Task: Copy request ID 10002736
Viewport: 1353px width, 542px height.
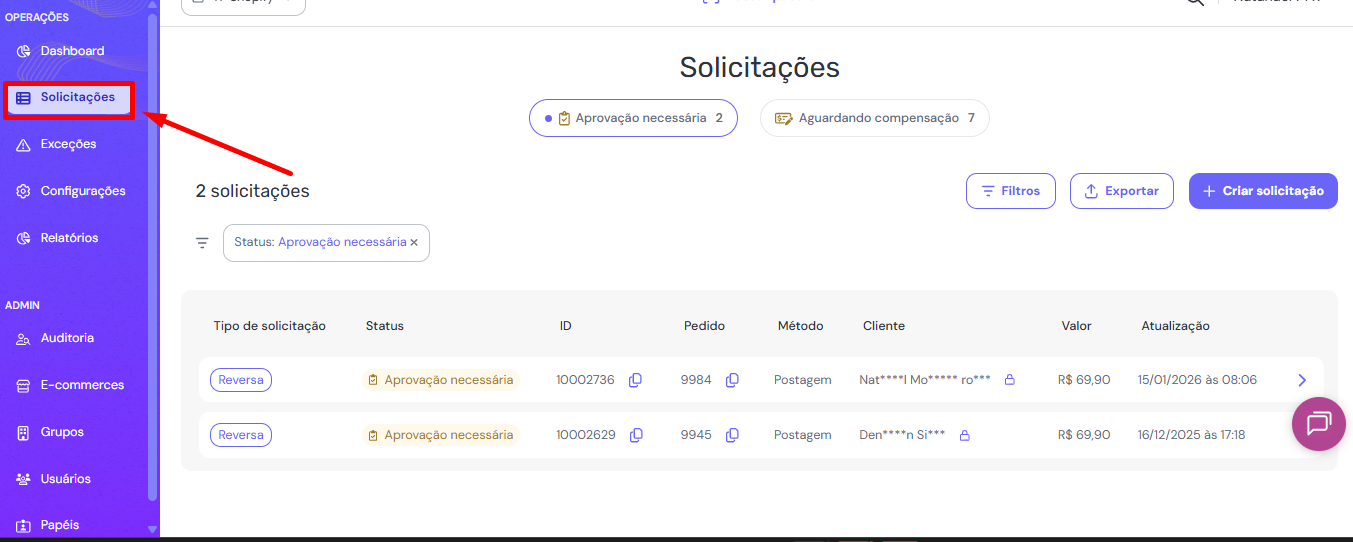Action: click(635, 380)
